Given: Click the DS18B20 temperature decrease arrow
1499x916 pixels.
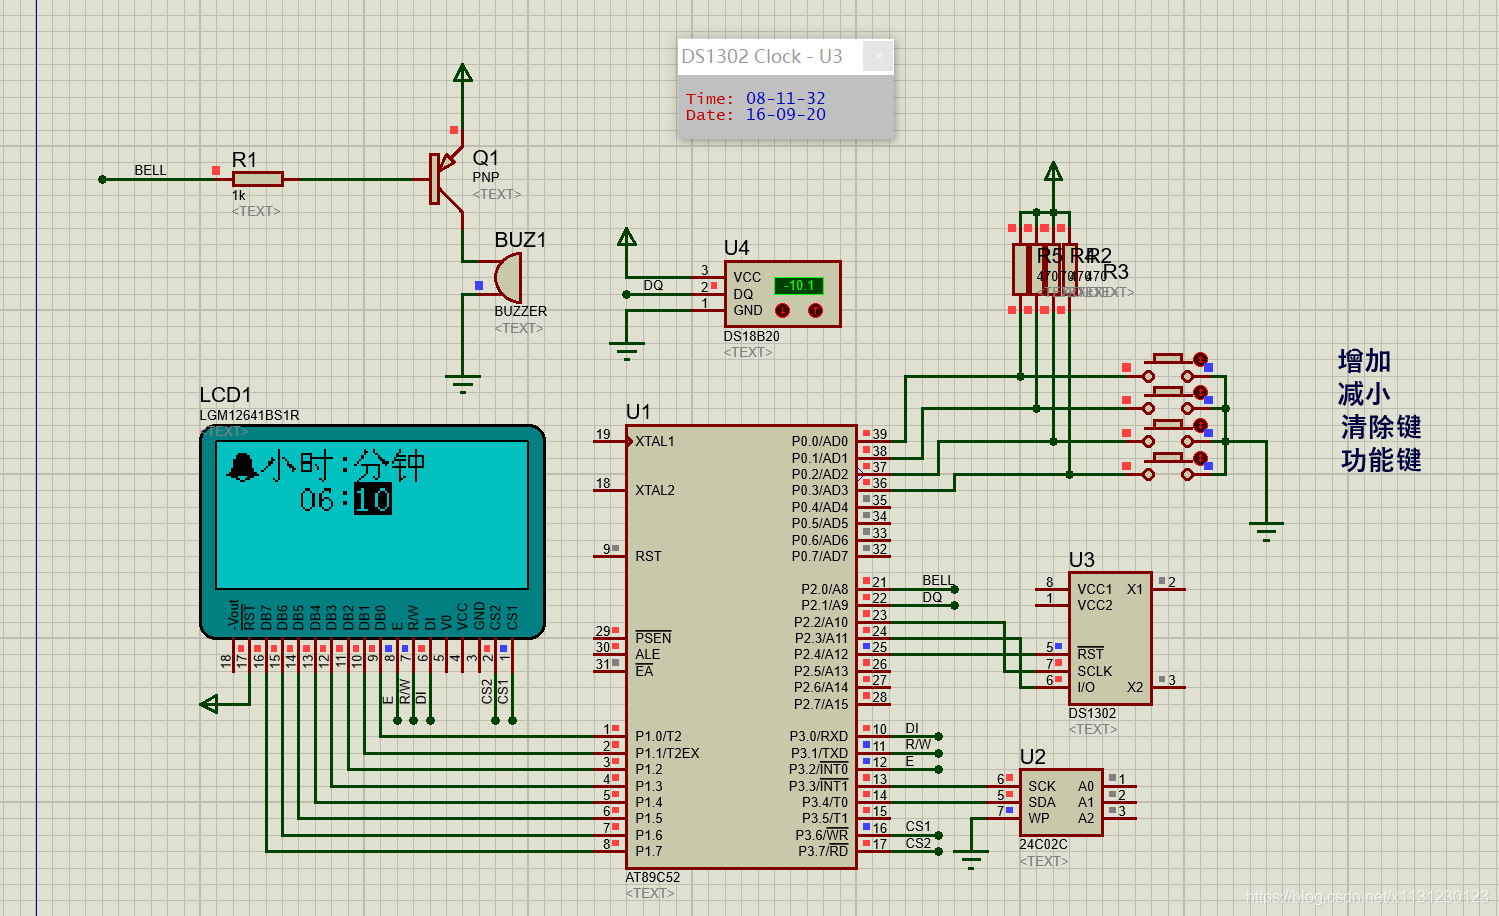Looking at the screenshot, I should [x=782, y=311].
